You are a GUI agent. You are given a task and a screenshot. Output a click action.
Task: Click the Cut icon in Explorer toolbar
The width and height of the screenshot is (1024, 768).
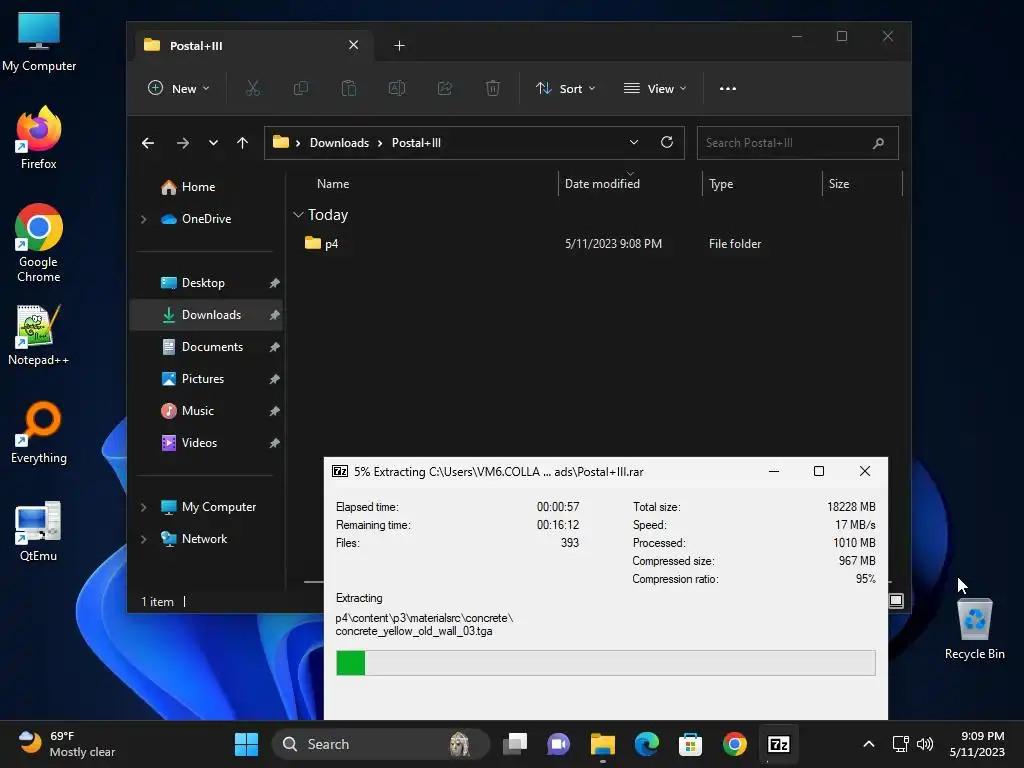tap(253, 88)
